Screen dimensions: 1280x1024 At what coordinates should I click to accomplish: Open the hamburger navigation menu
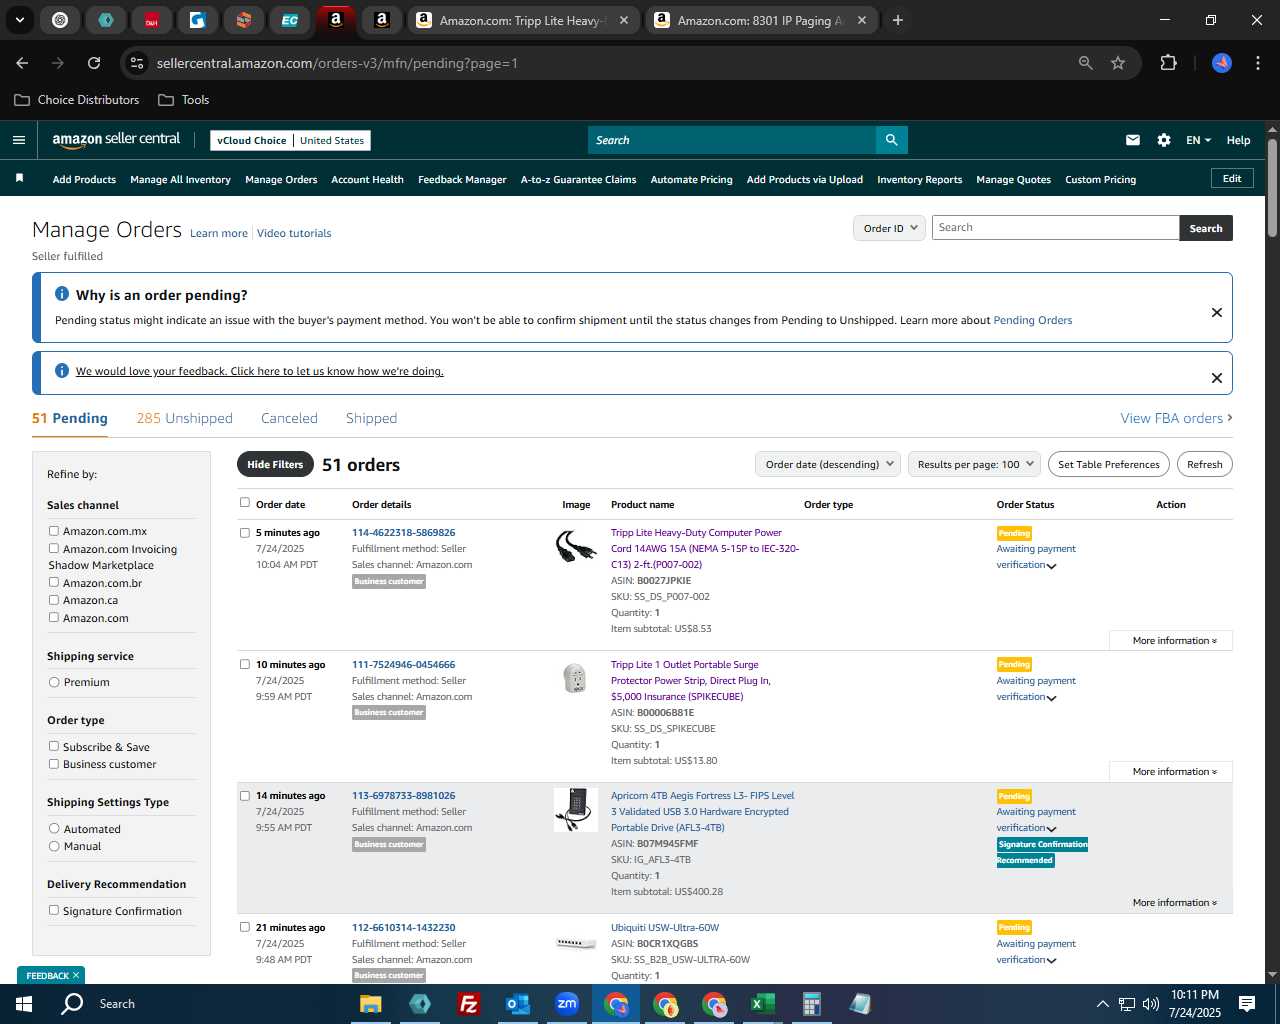[19, 140]
